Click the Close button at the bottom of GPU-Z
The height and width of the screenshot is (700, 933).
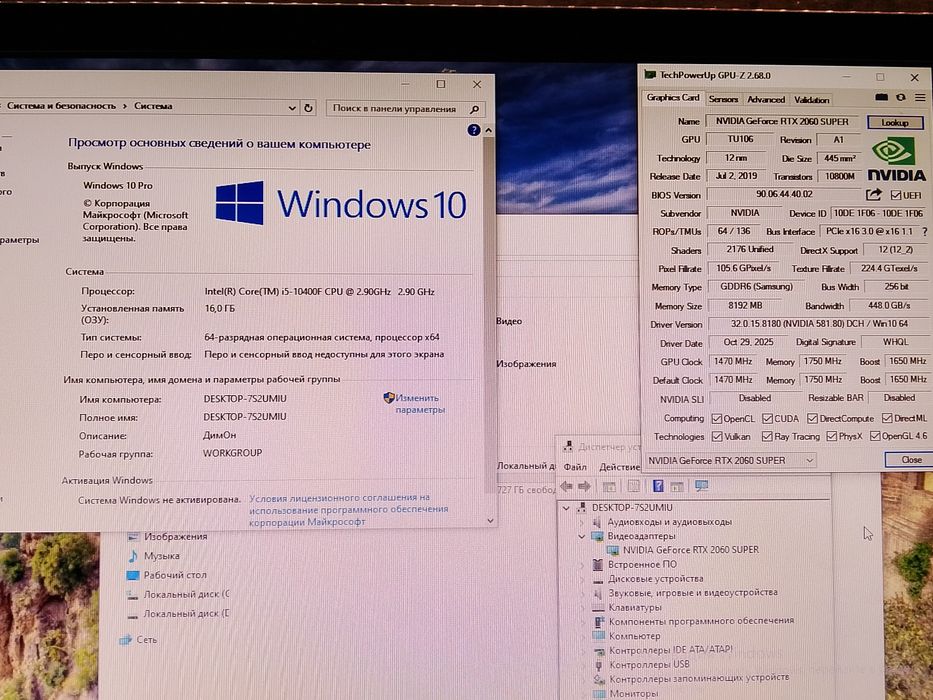click(x=910, y=460)
